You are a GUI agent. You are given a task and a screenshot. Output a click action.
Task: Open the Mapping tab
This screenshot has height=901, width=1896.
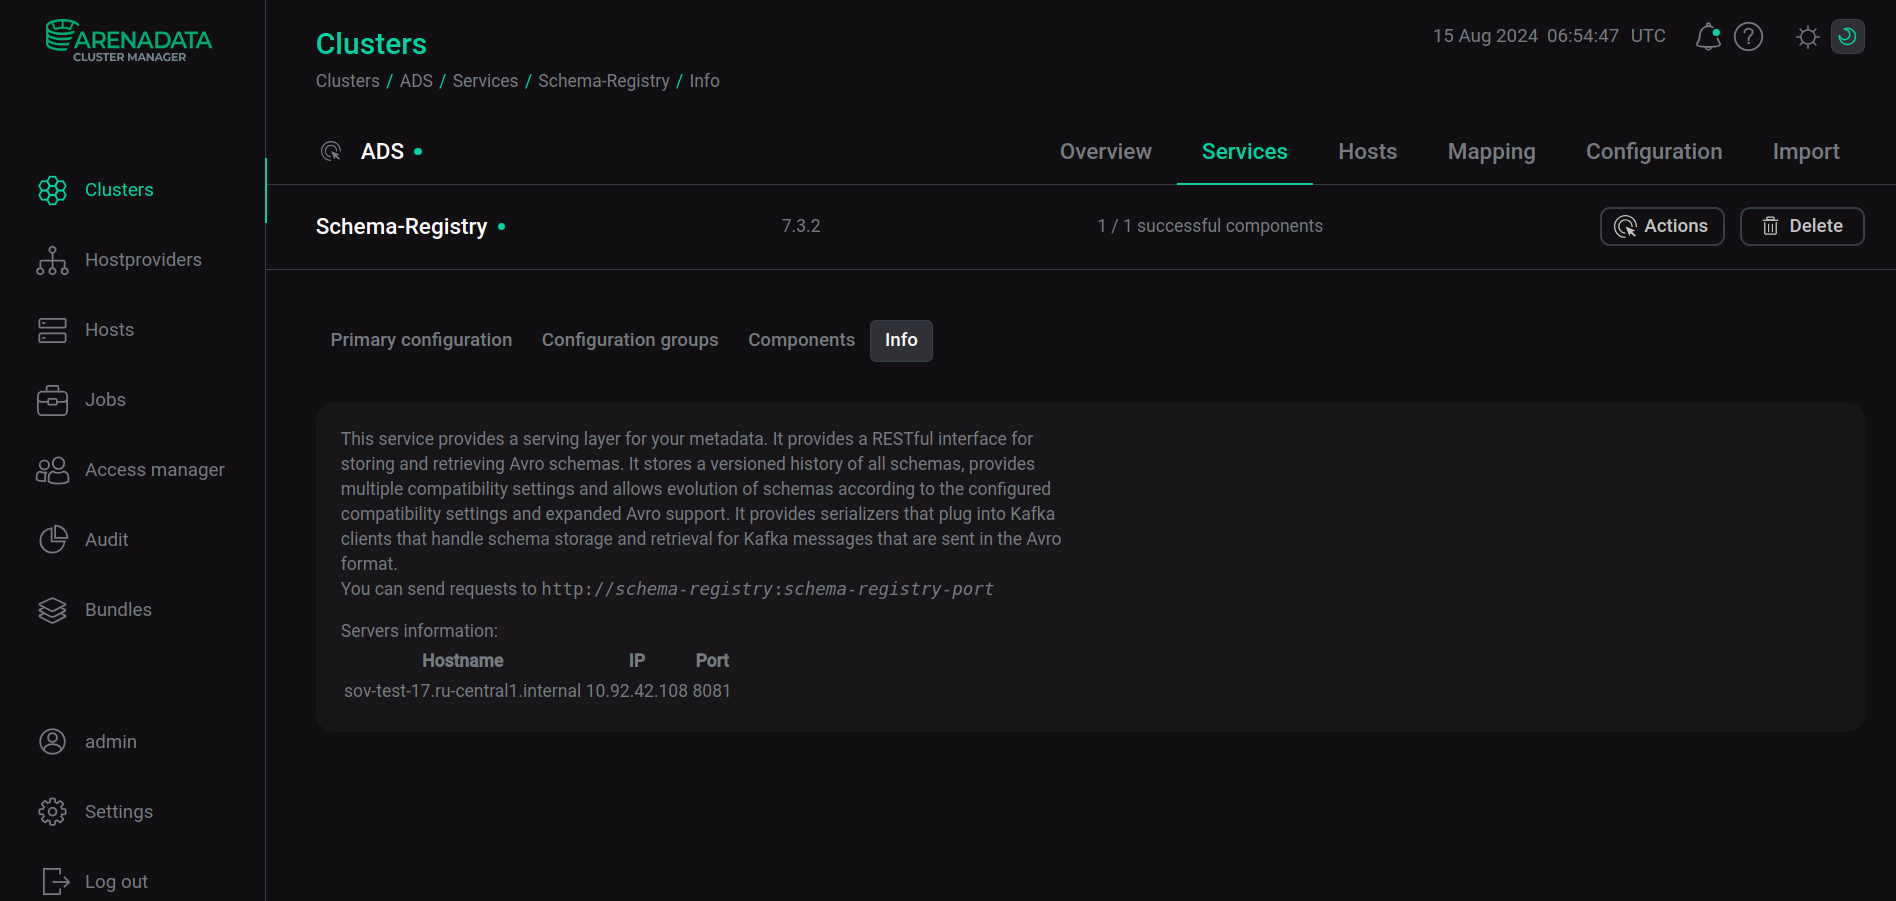(x=1492, y=152)
